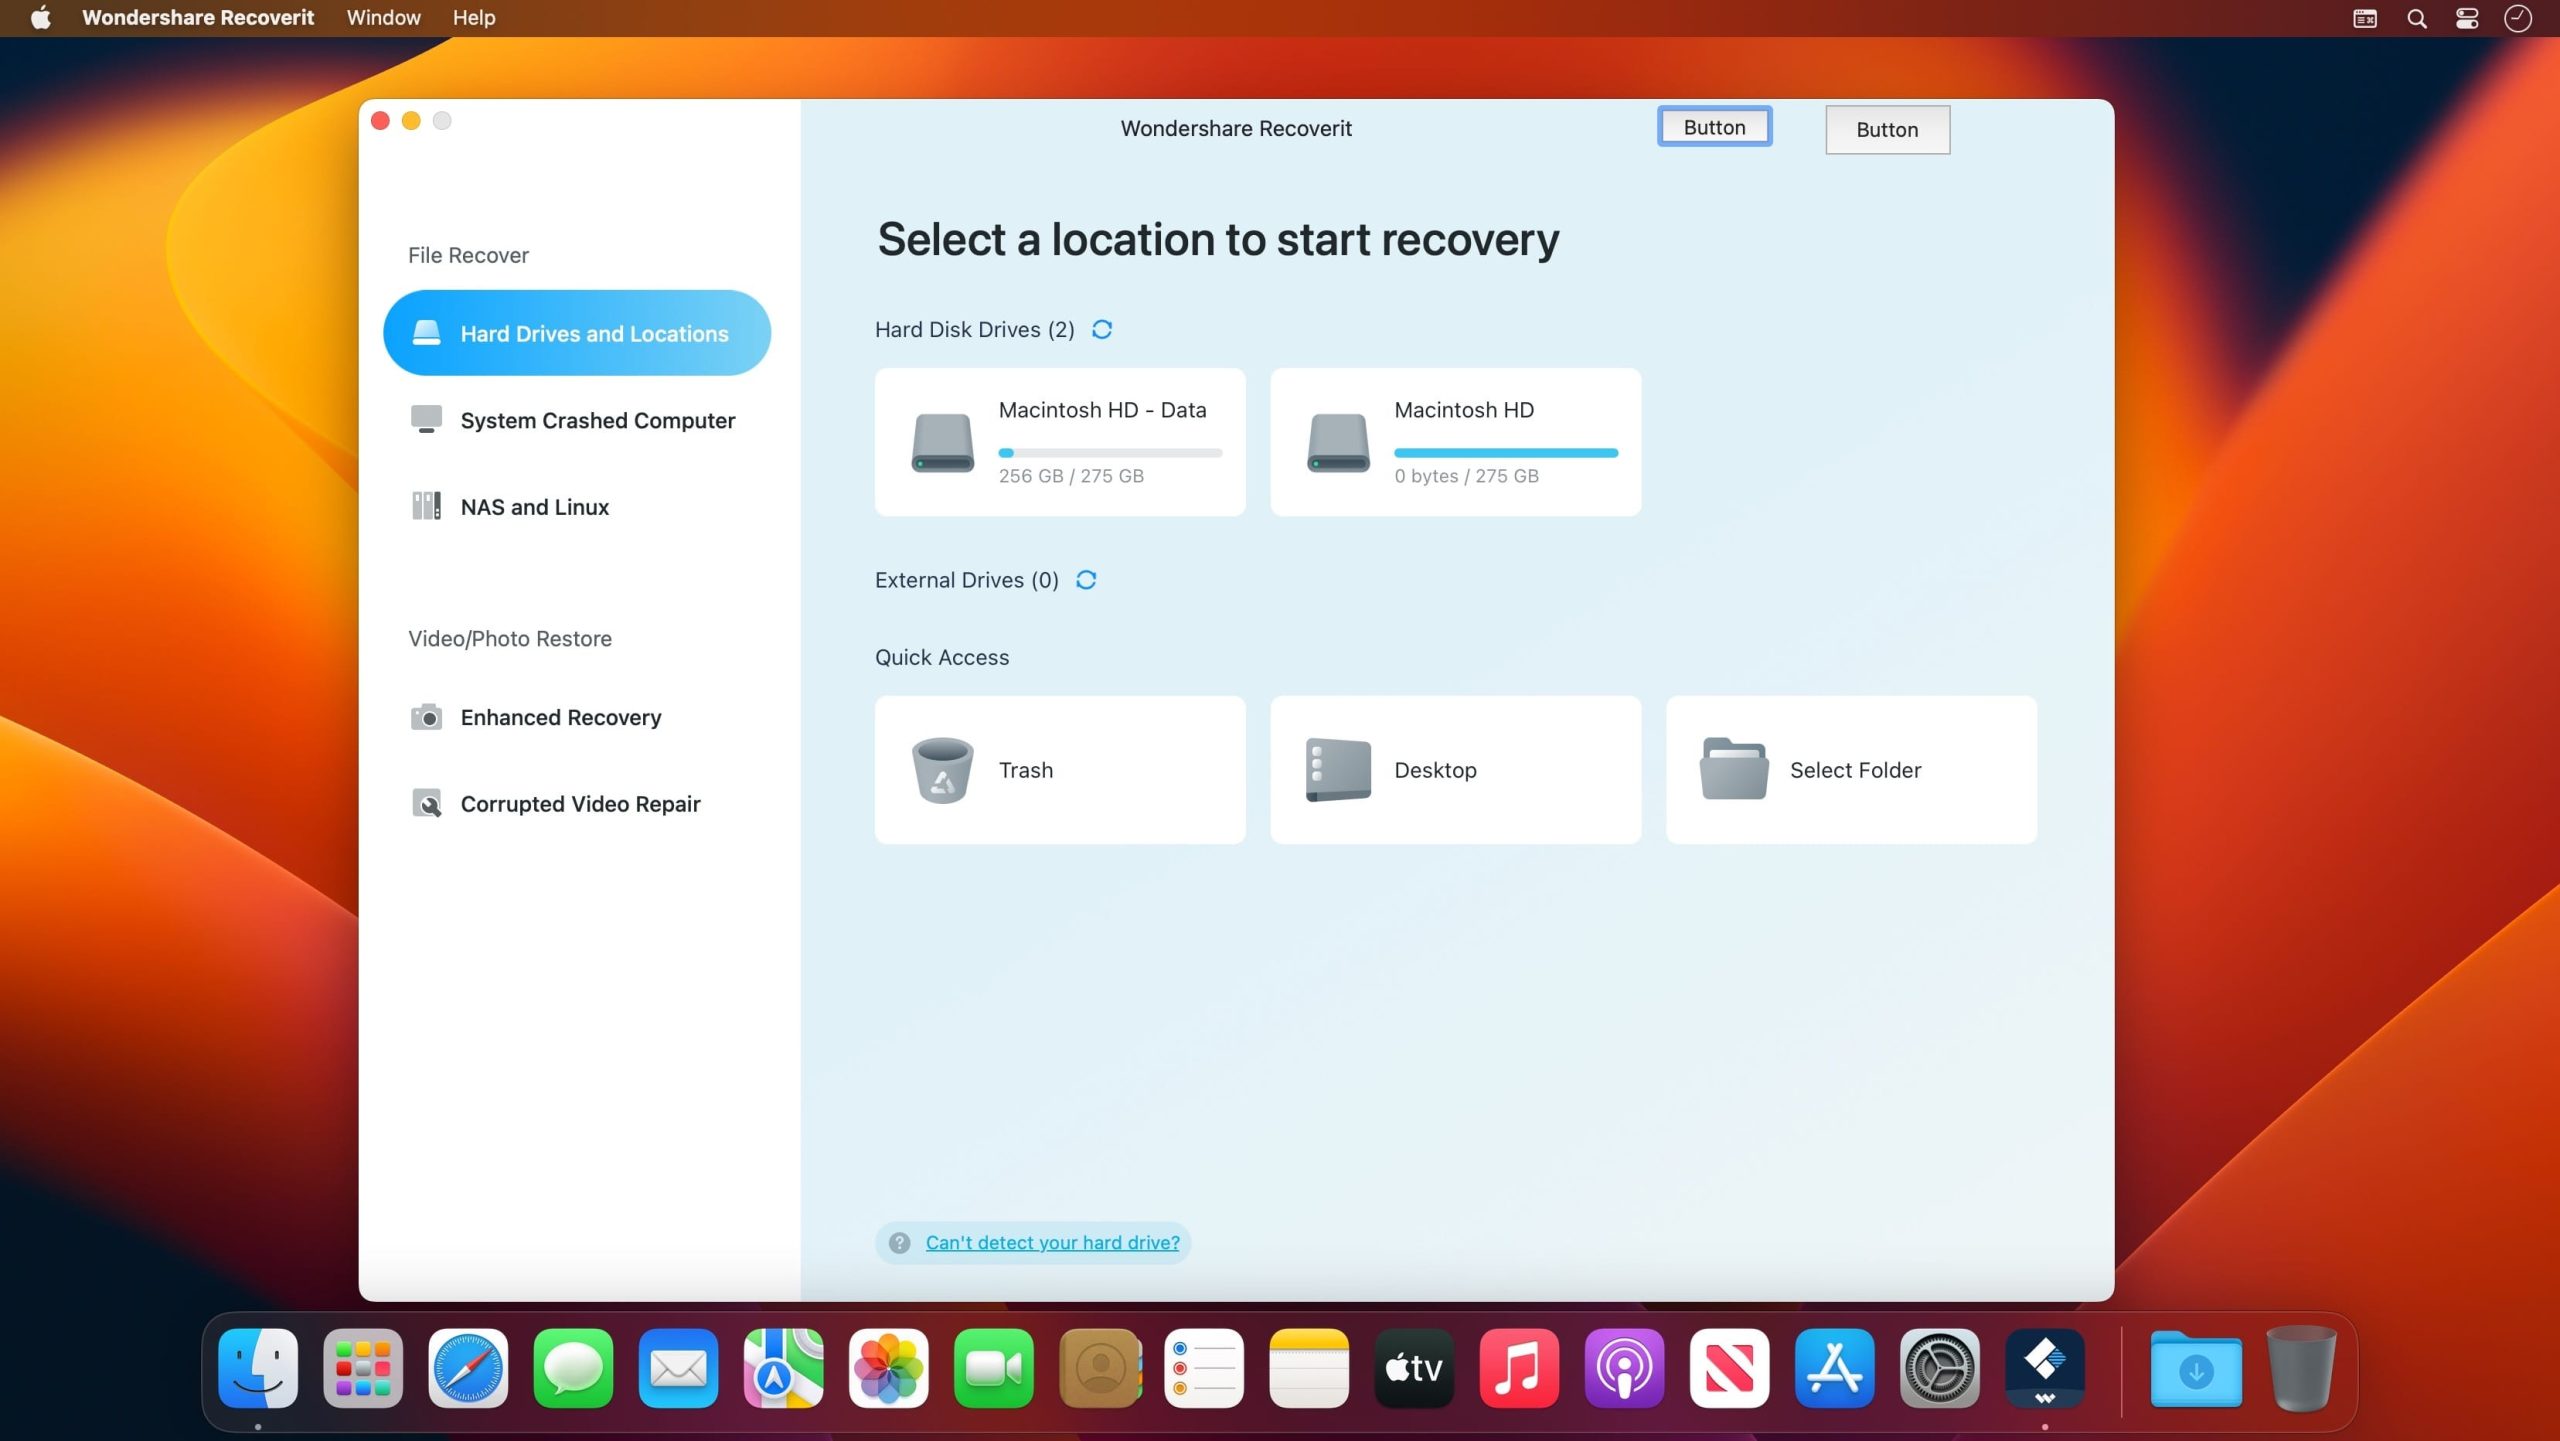Open the Help menu
Screen dimensions: 2560x1441
point(474,18)
